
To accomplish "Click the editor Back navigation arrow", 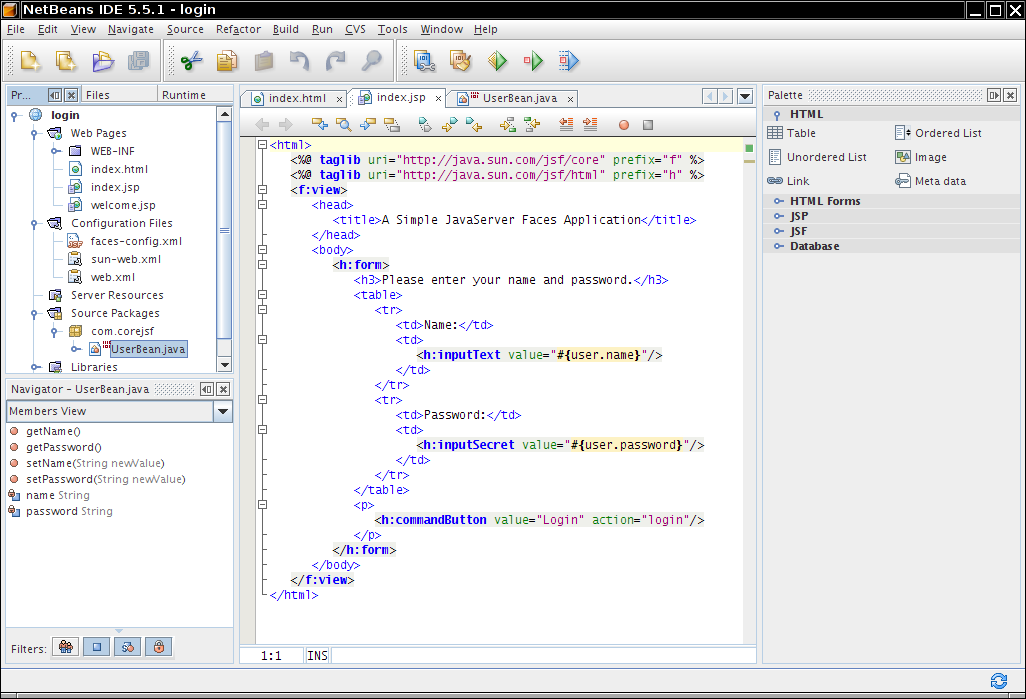I will 262,124.
